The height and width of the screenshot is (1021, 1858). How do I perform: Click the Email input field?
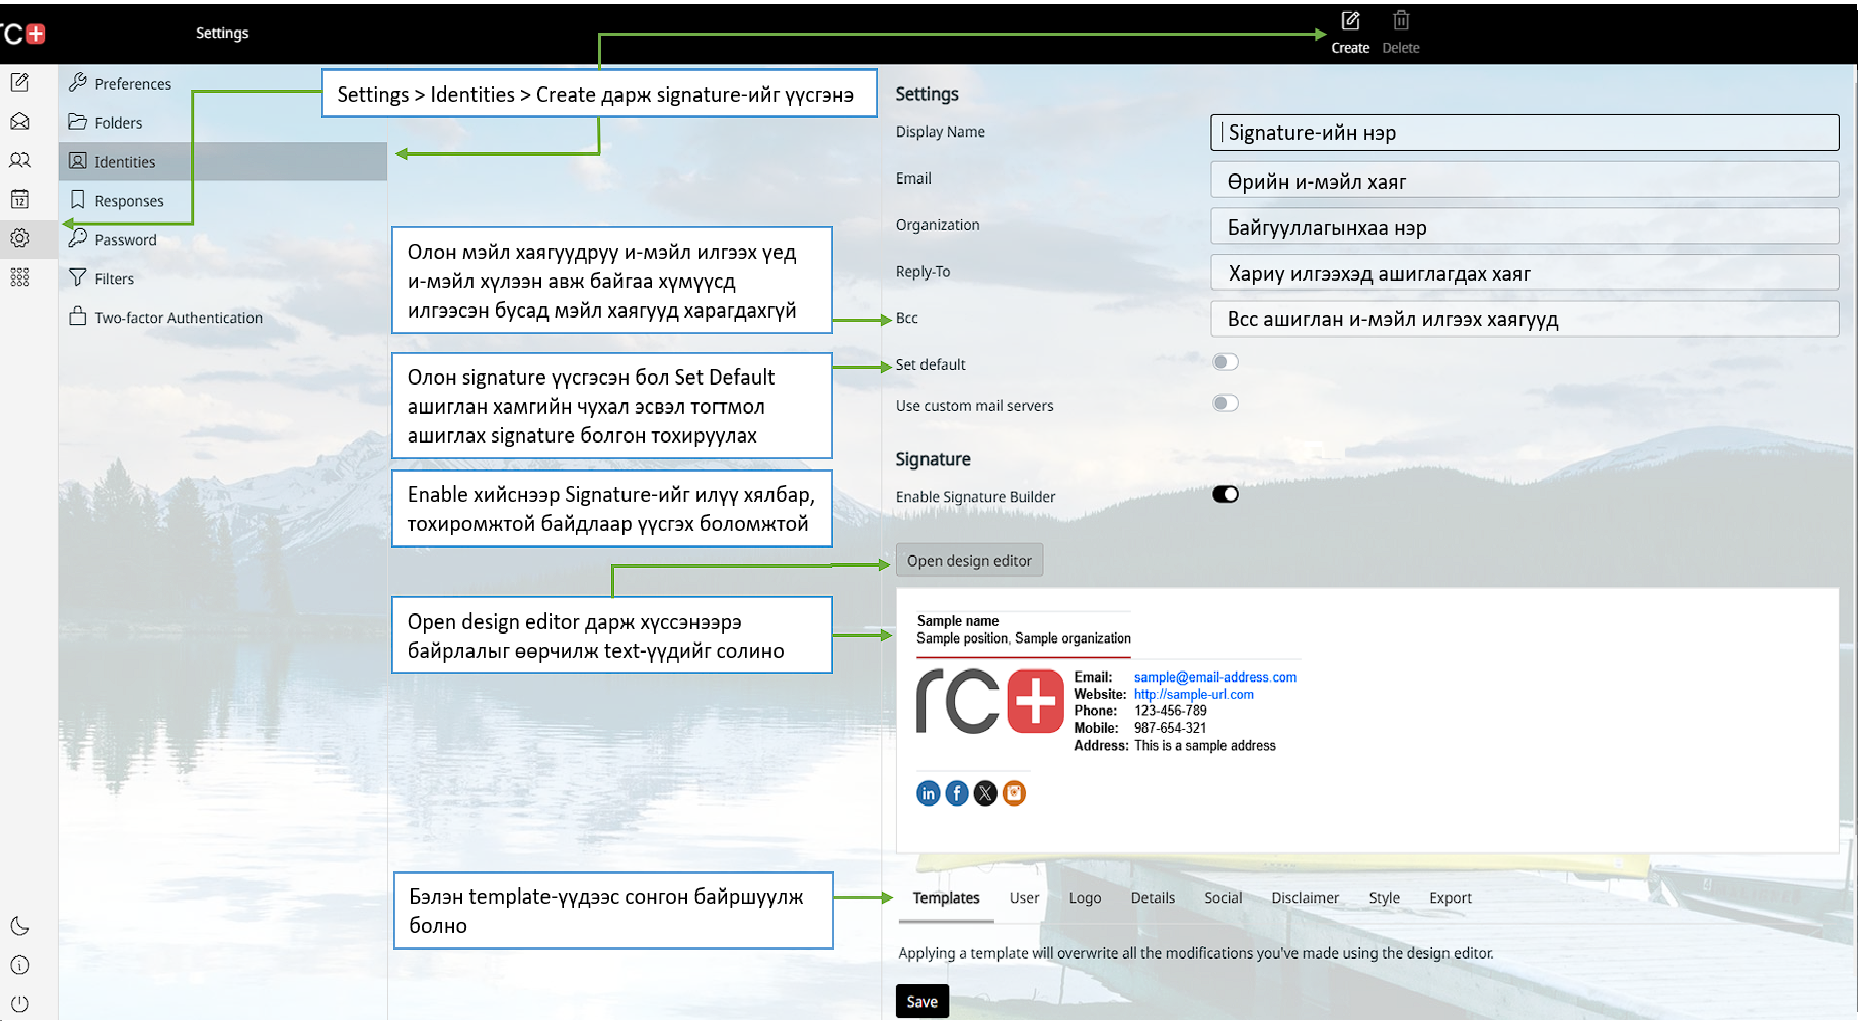click(1524, 180)
